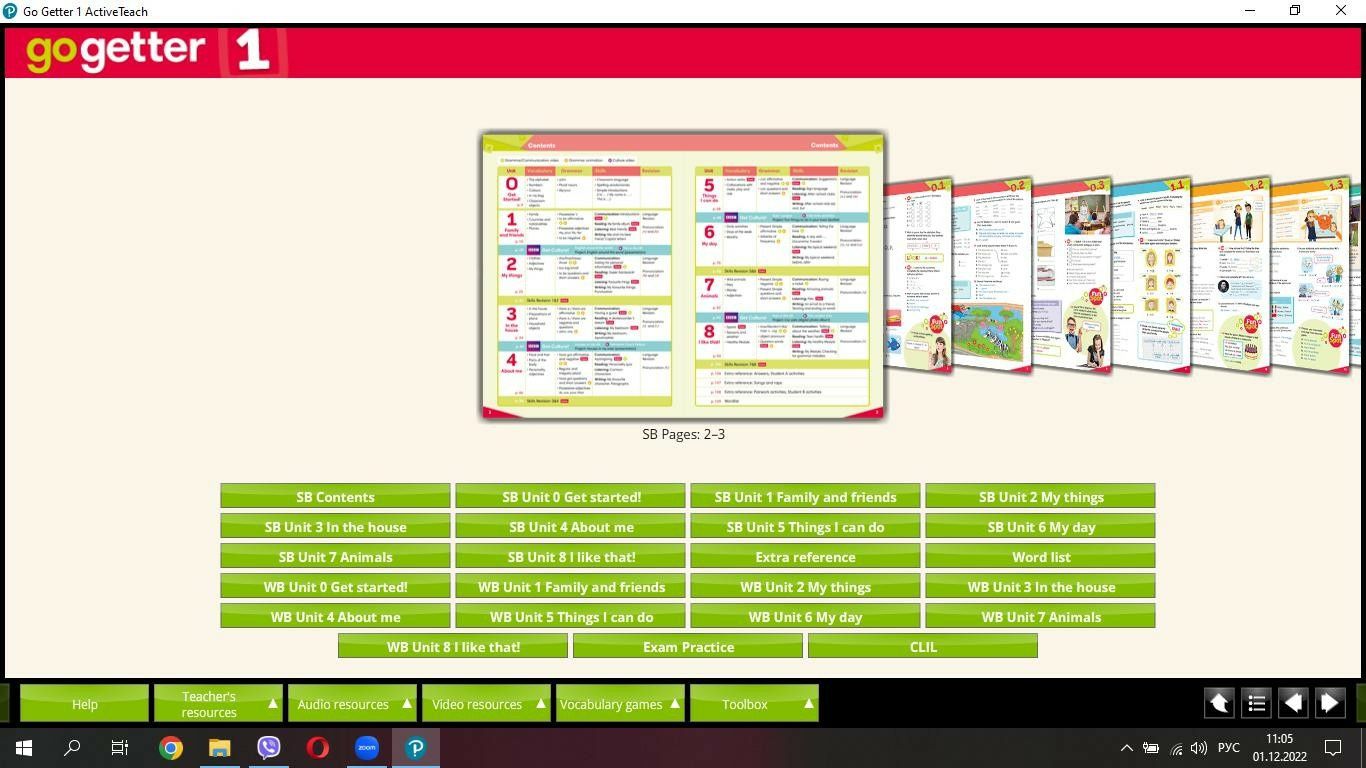This screenshot has height=768, width=1366.
Task: Open File Explorer from taskbar
Action: pyautogui.click(x=219, y=747)
